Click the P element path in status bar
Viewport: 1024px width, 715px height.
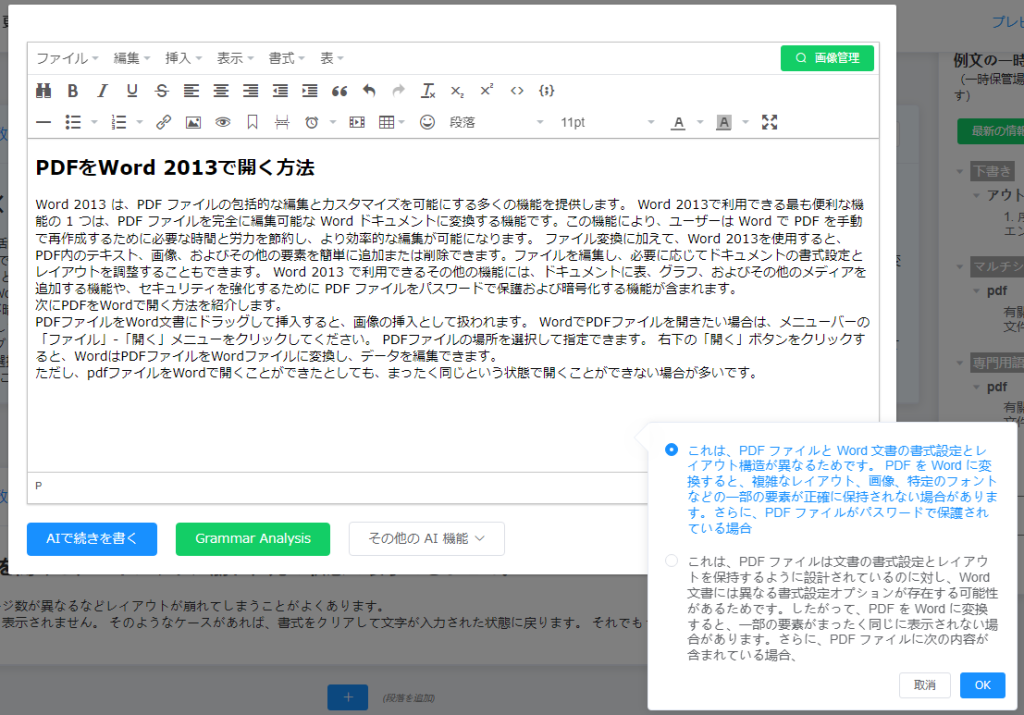39,486
